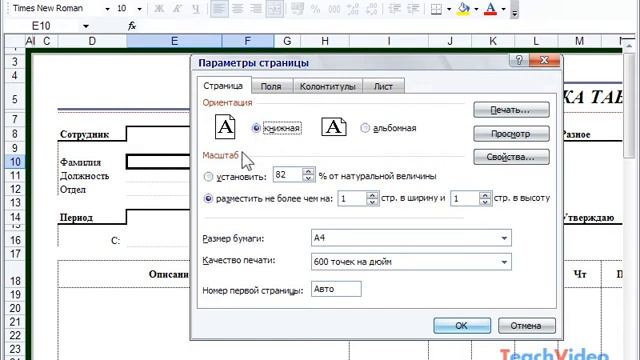
Task: Click the fx insert function icon
Action: pos(132,26)
